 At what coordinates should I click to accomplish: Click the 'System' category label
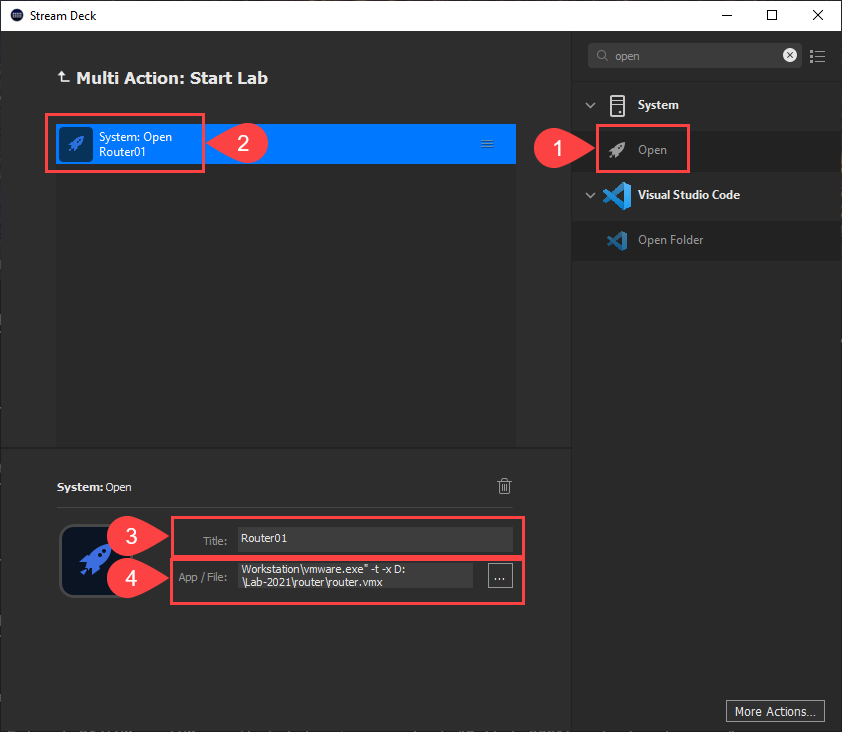[658, 105]
